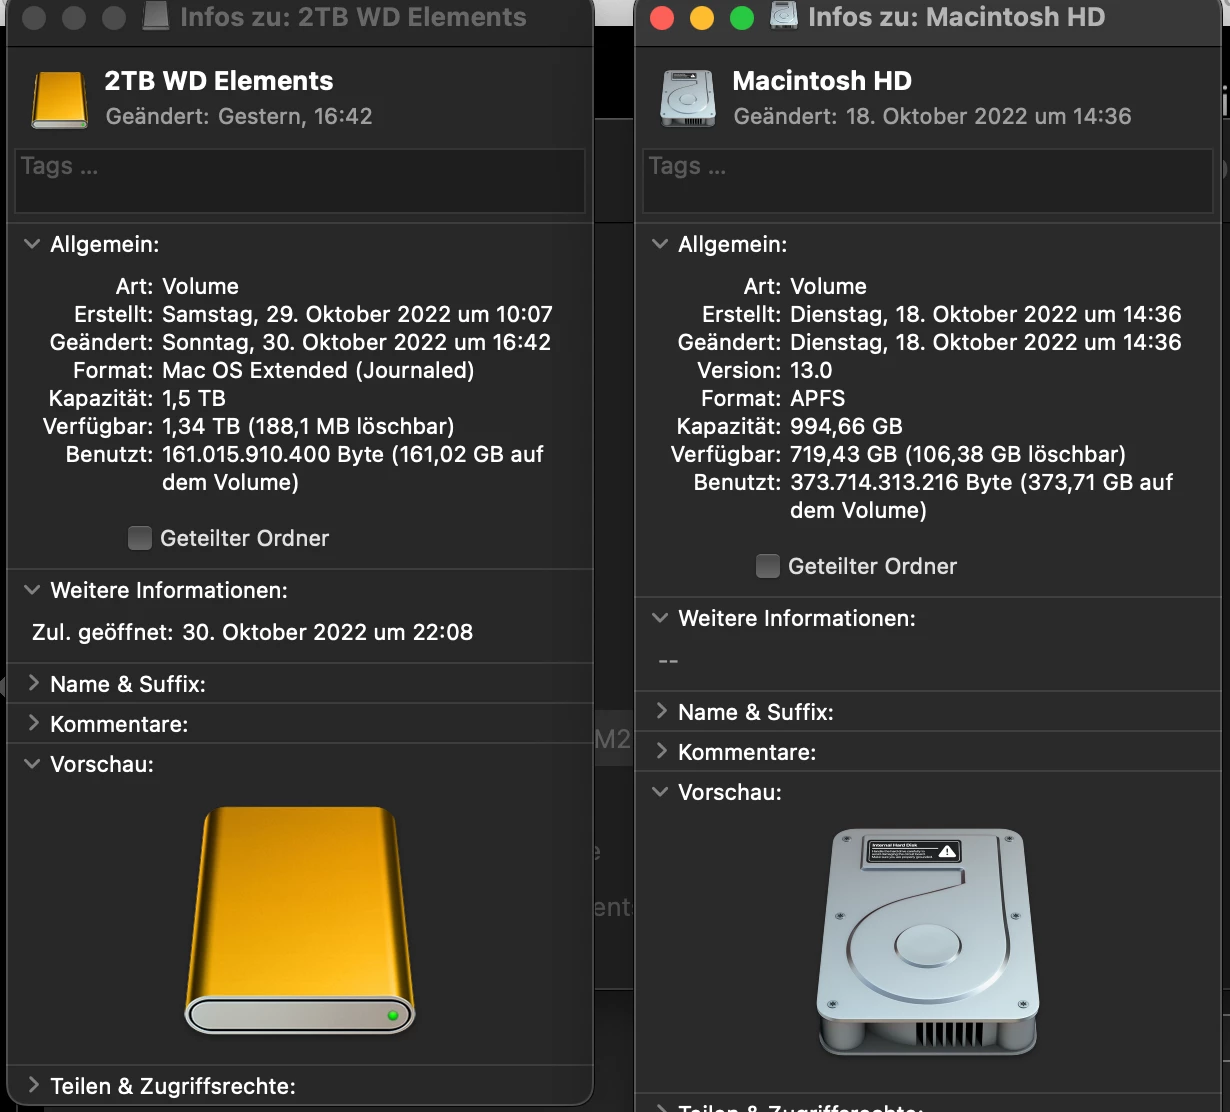This screenshot has width=1230, height=1112.
Task: Enable Geteilter Ordner for 2TB WD Elements
Action: 140,538
